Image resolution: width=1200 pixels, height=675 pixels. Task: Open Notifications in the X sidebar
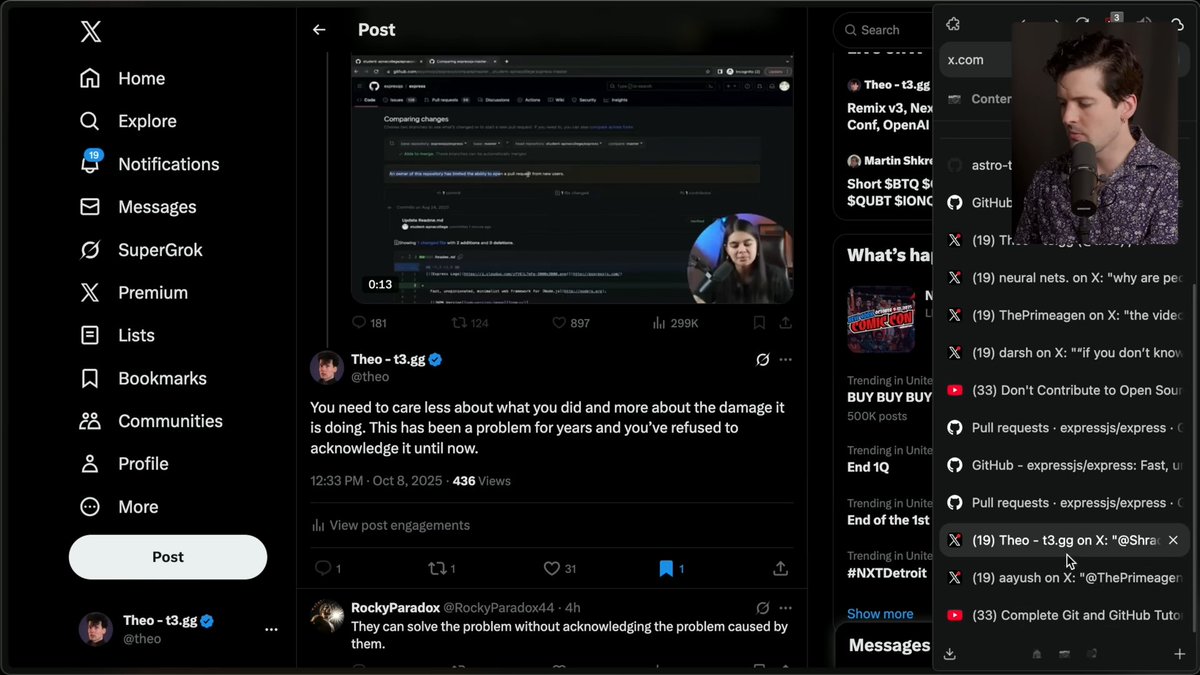[168, 164]
